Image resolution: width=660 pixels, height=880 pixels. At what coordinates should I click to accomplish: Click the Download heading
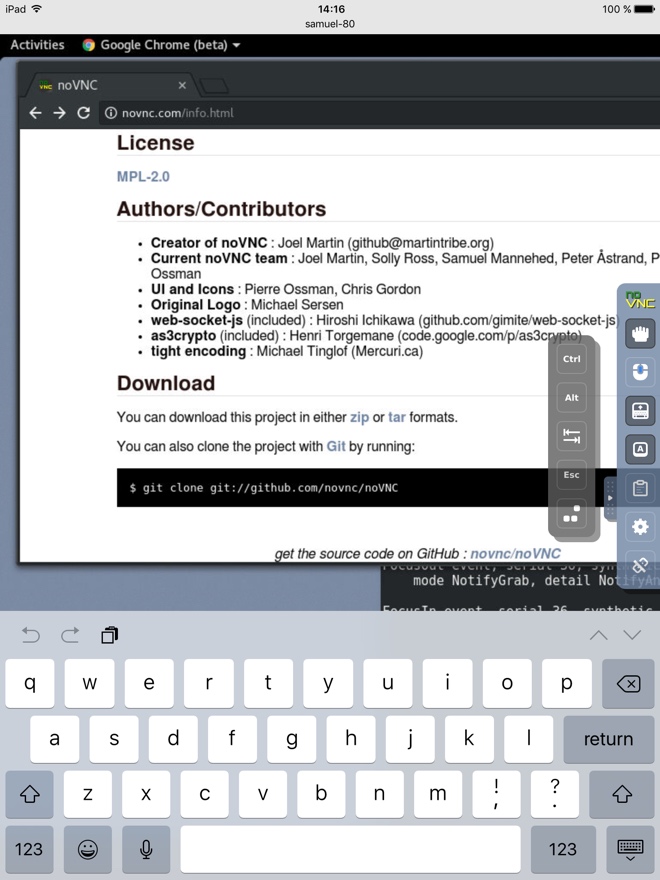(166, 383)
